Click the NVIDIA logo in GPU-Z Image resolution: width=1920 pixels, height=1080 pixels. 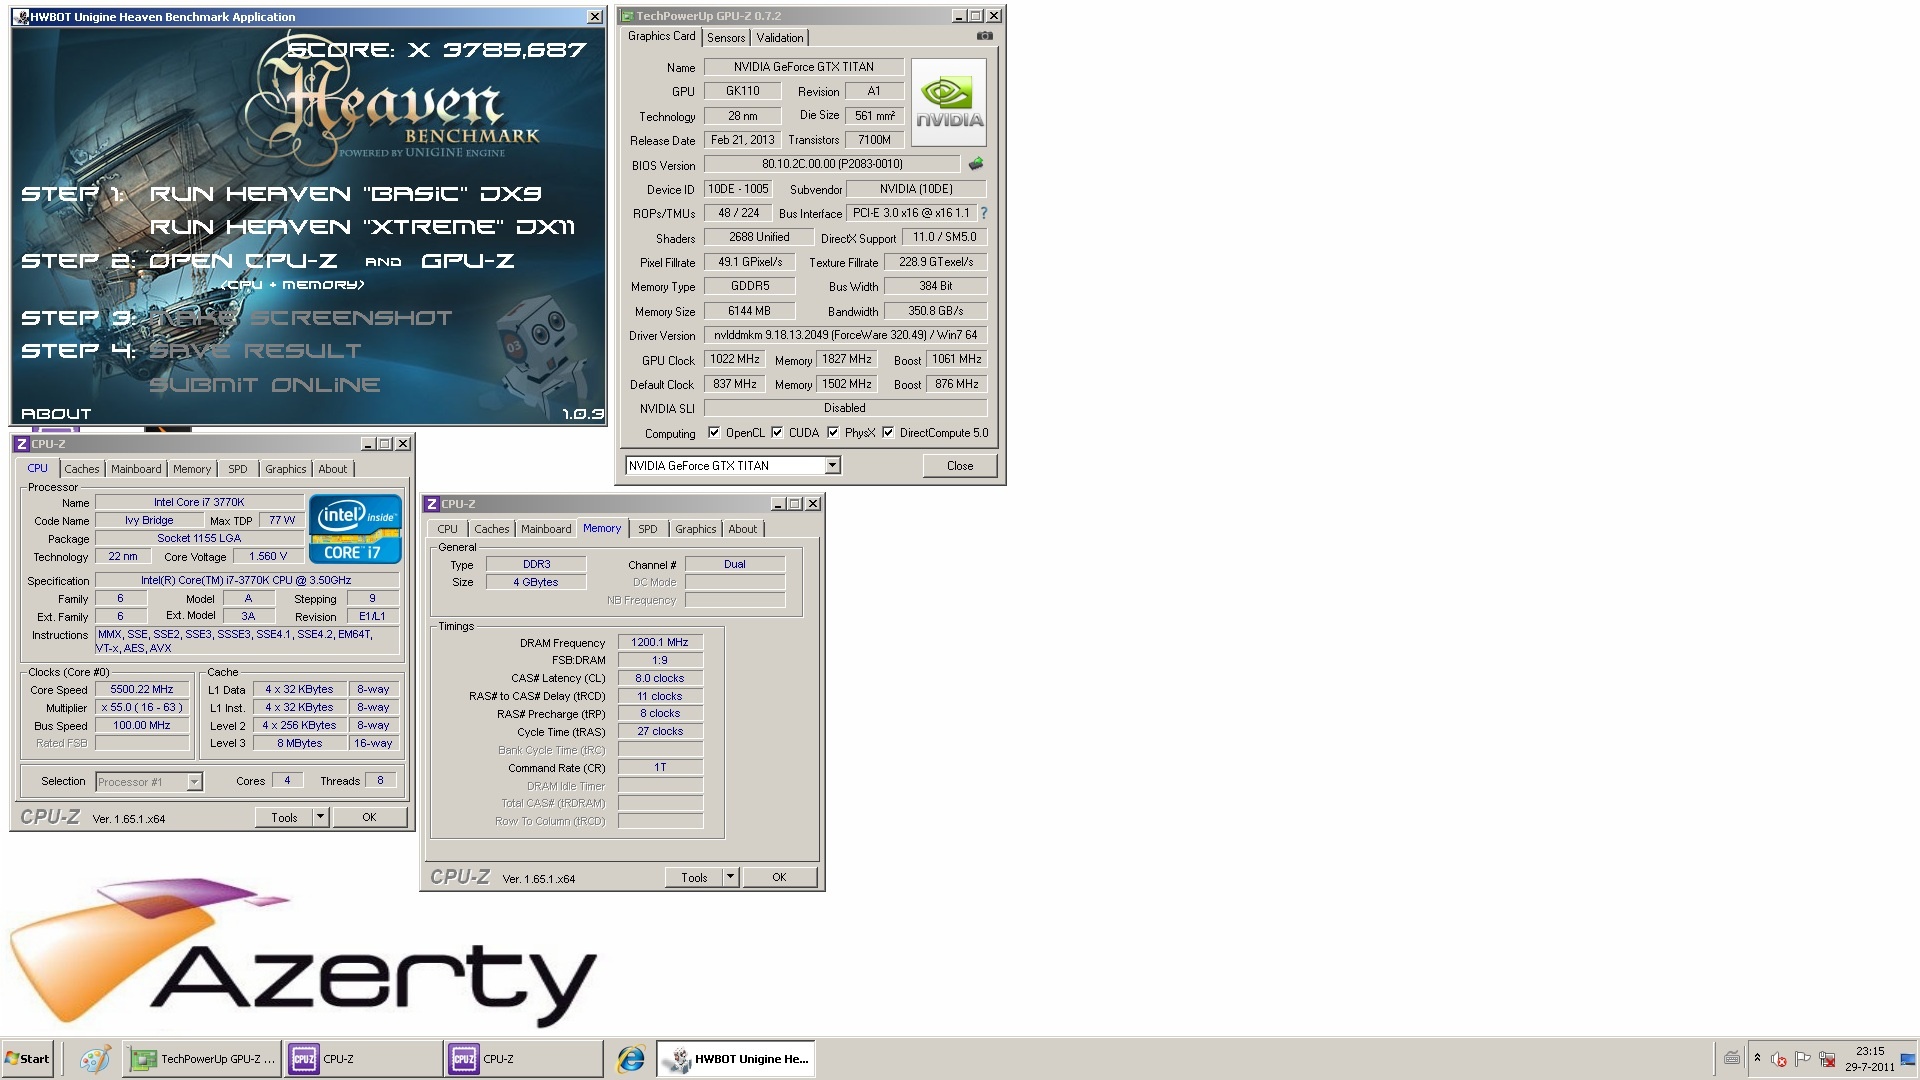coord(949,103)
